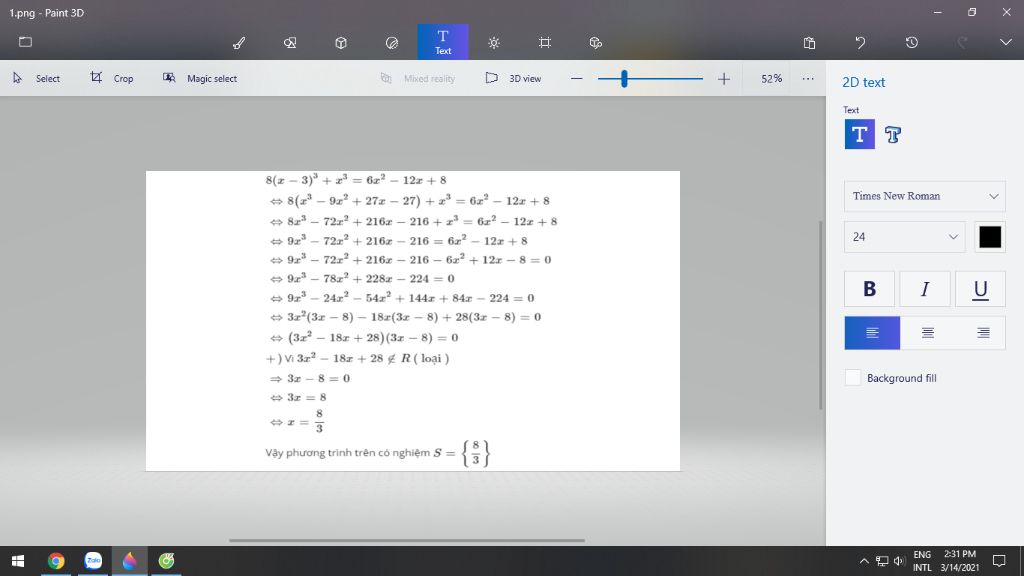Open the green Coc Coc taskbar icon

click(167, 561)
